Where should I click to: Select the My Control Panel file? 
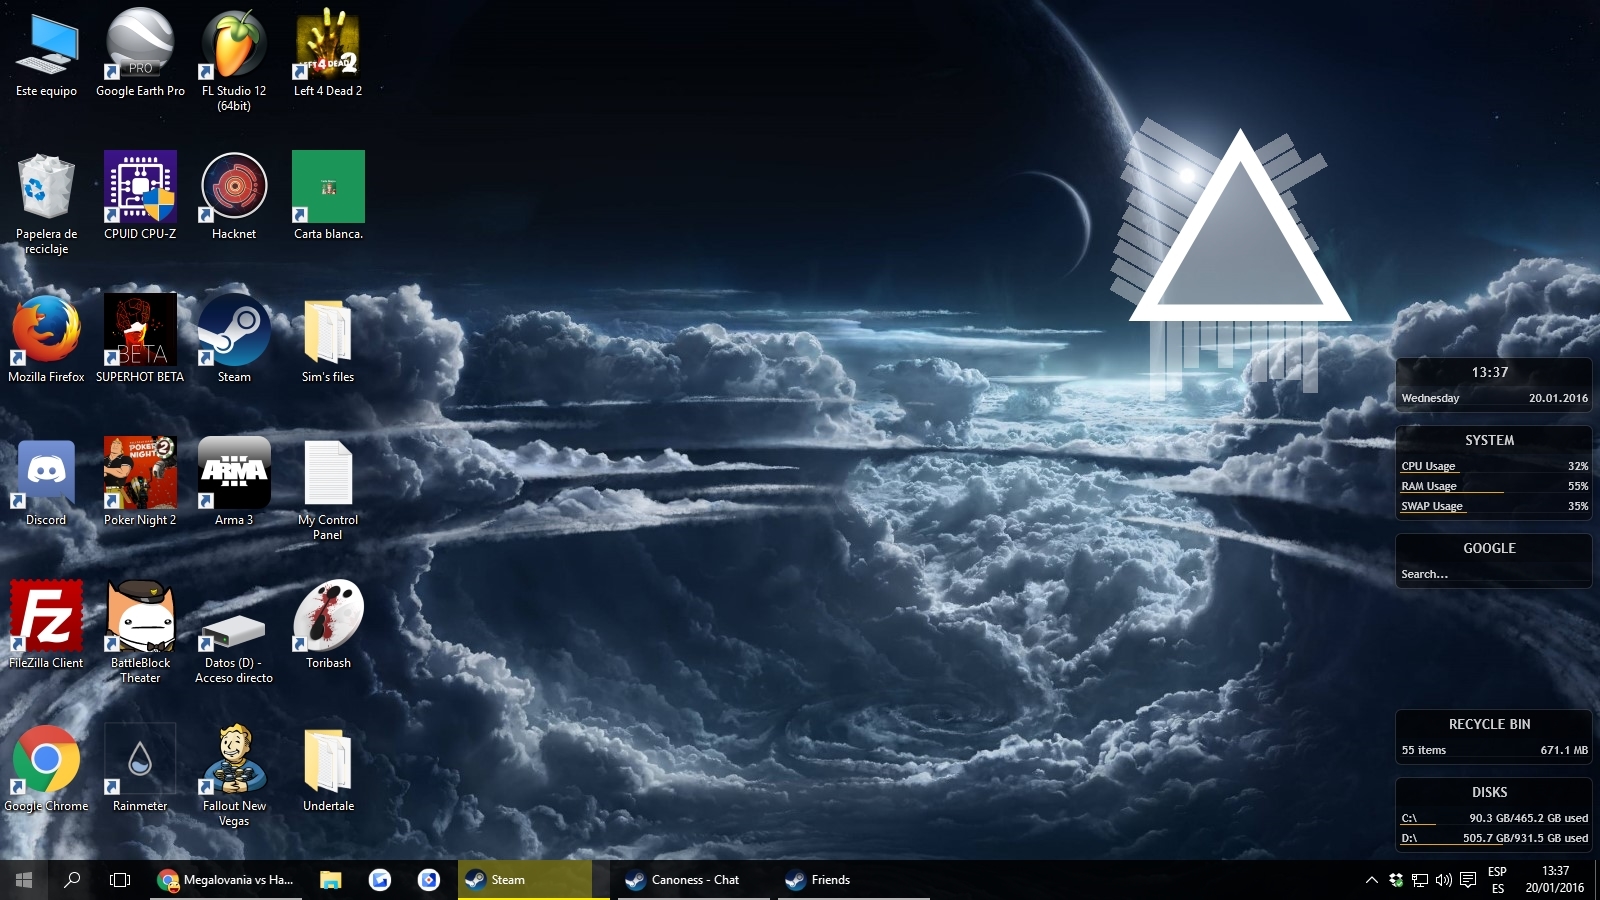(x=328, y=490)
